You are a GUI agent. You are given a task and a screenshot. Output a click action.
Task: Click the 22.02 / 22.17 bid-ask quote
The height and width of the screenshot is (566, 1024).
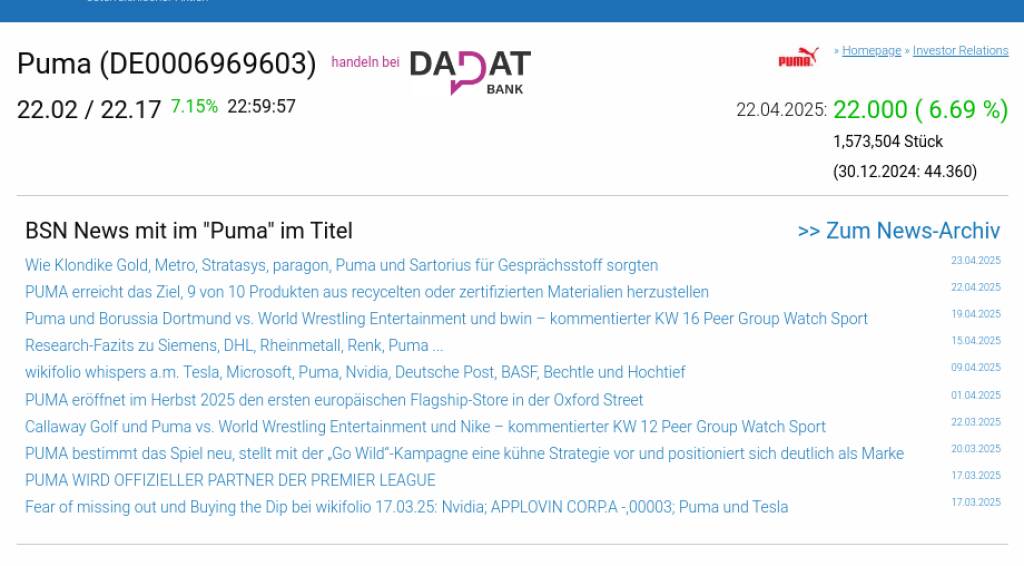pos(89,109)
